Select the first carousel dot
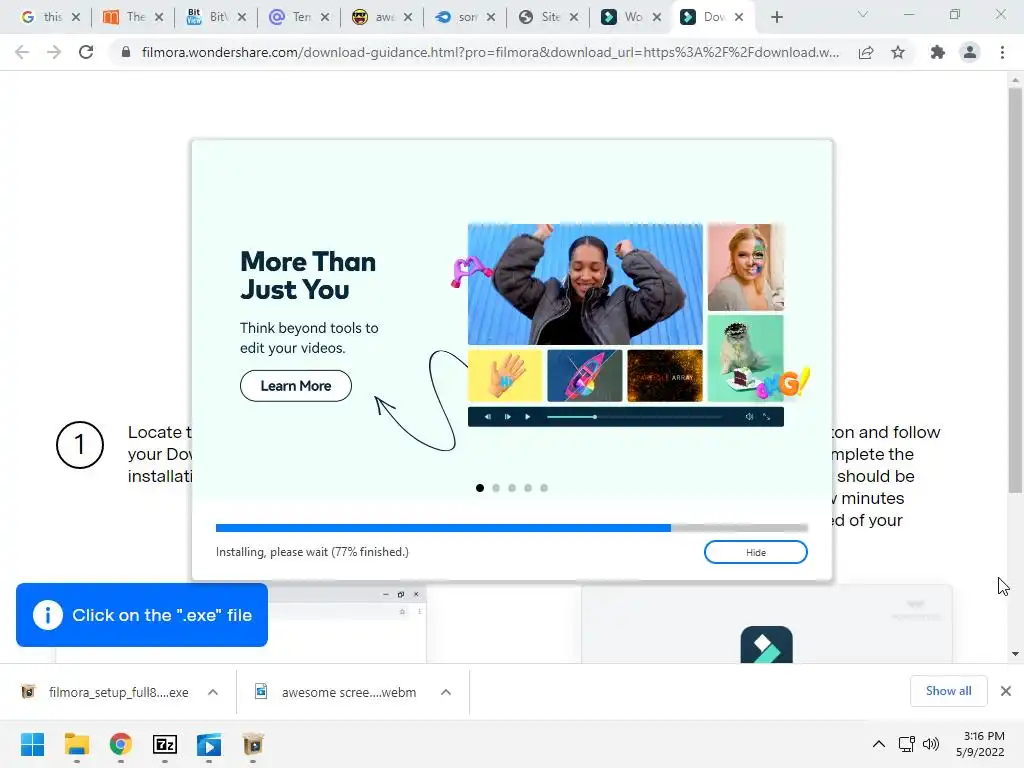 [480, 488]
